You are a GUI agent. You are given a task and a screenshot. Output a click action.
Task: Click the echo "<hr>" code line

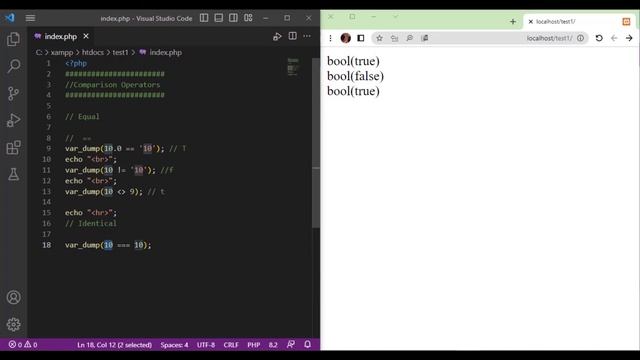click(x=91, y=213)
